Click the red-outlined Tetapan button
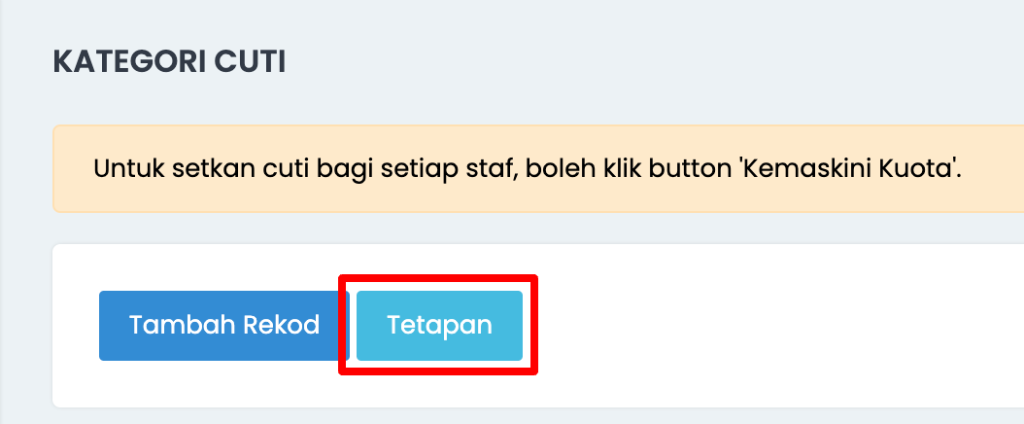 click(440, 325)
